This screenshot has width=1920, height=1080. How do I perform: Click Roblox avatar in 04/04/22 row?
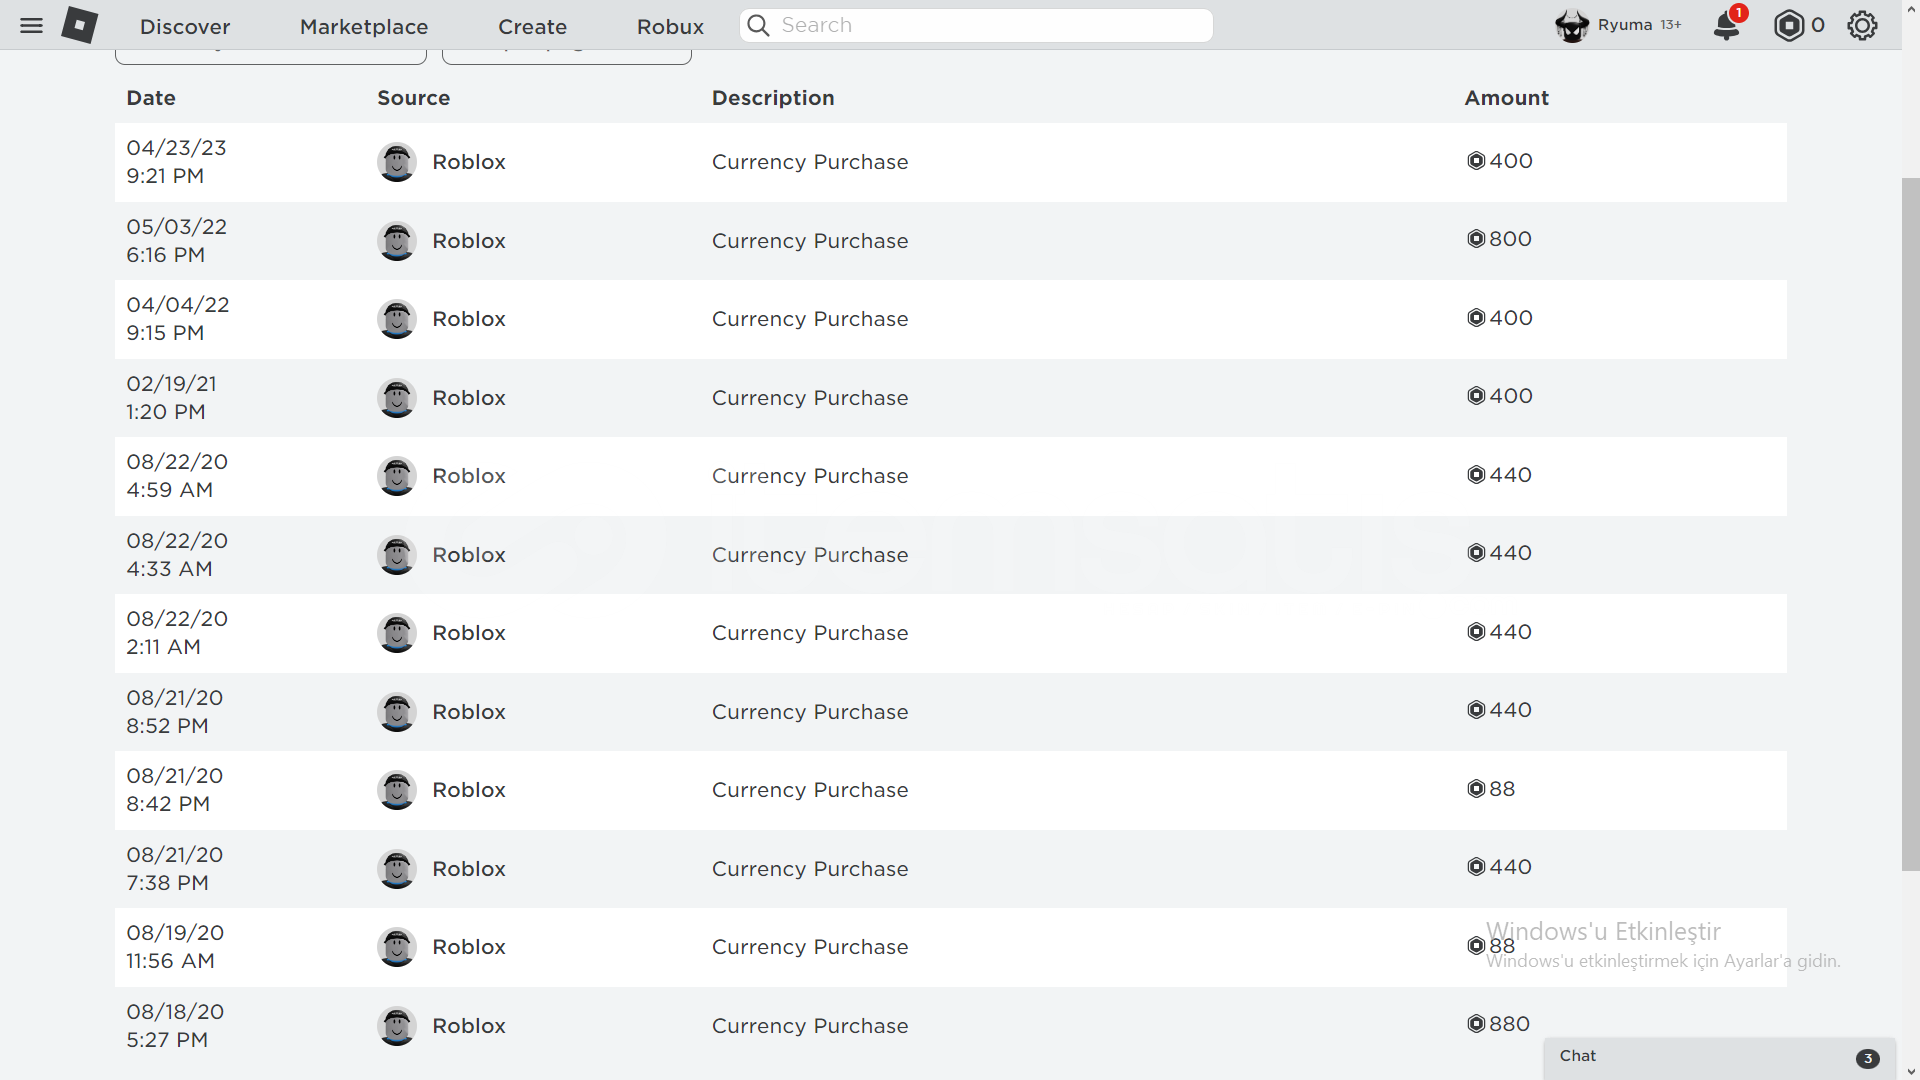397,319
